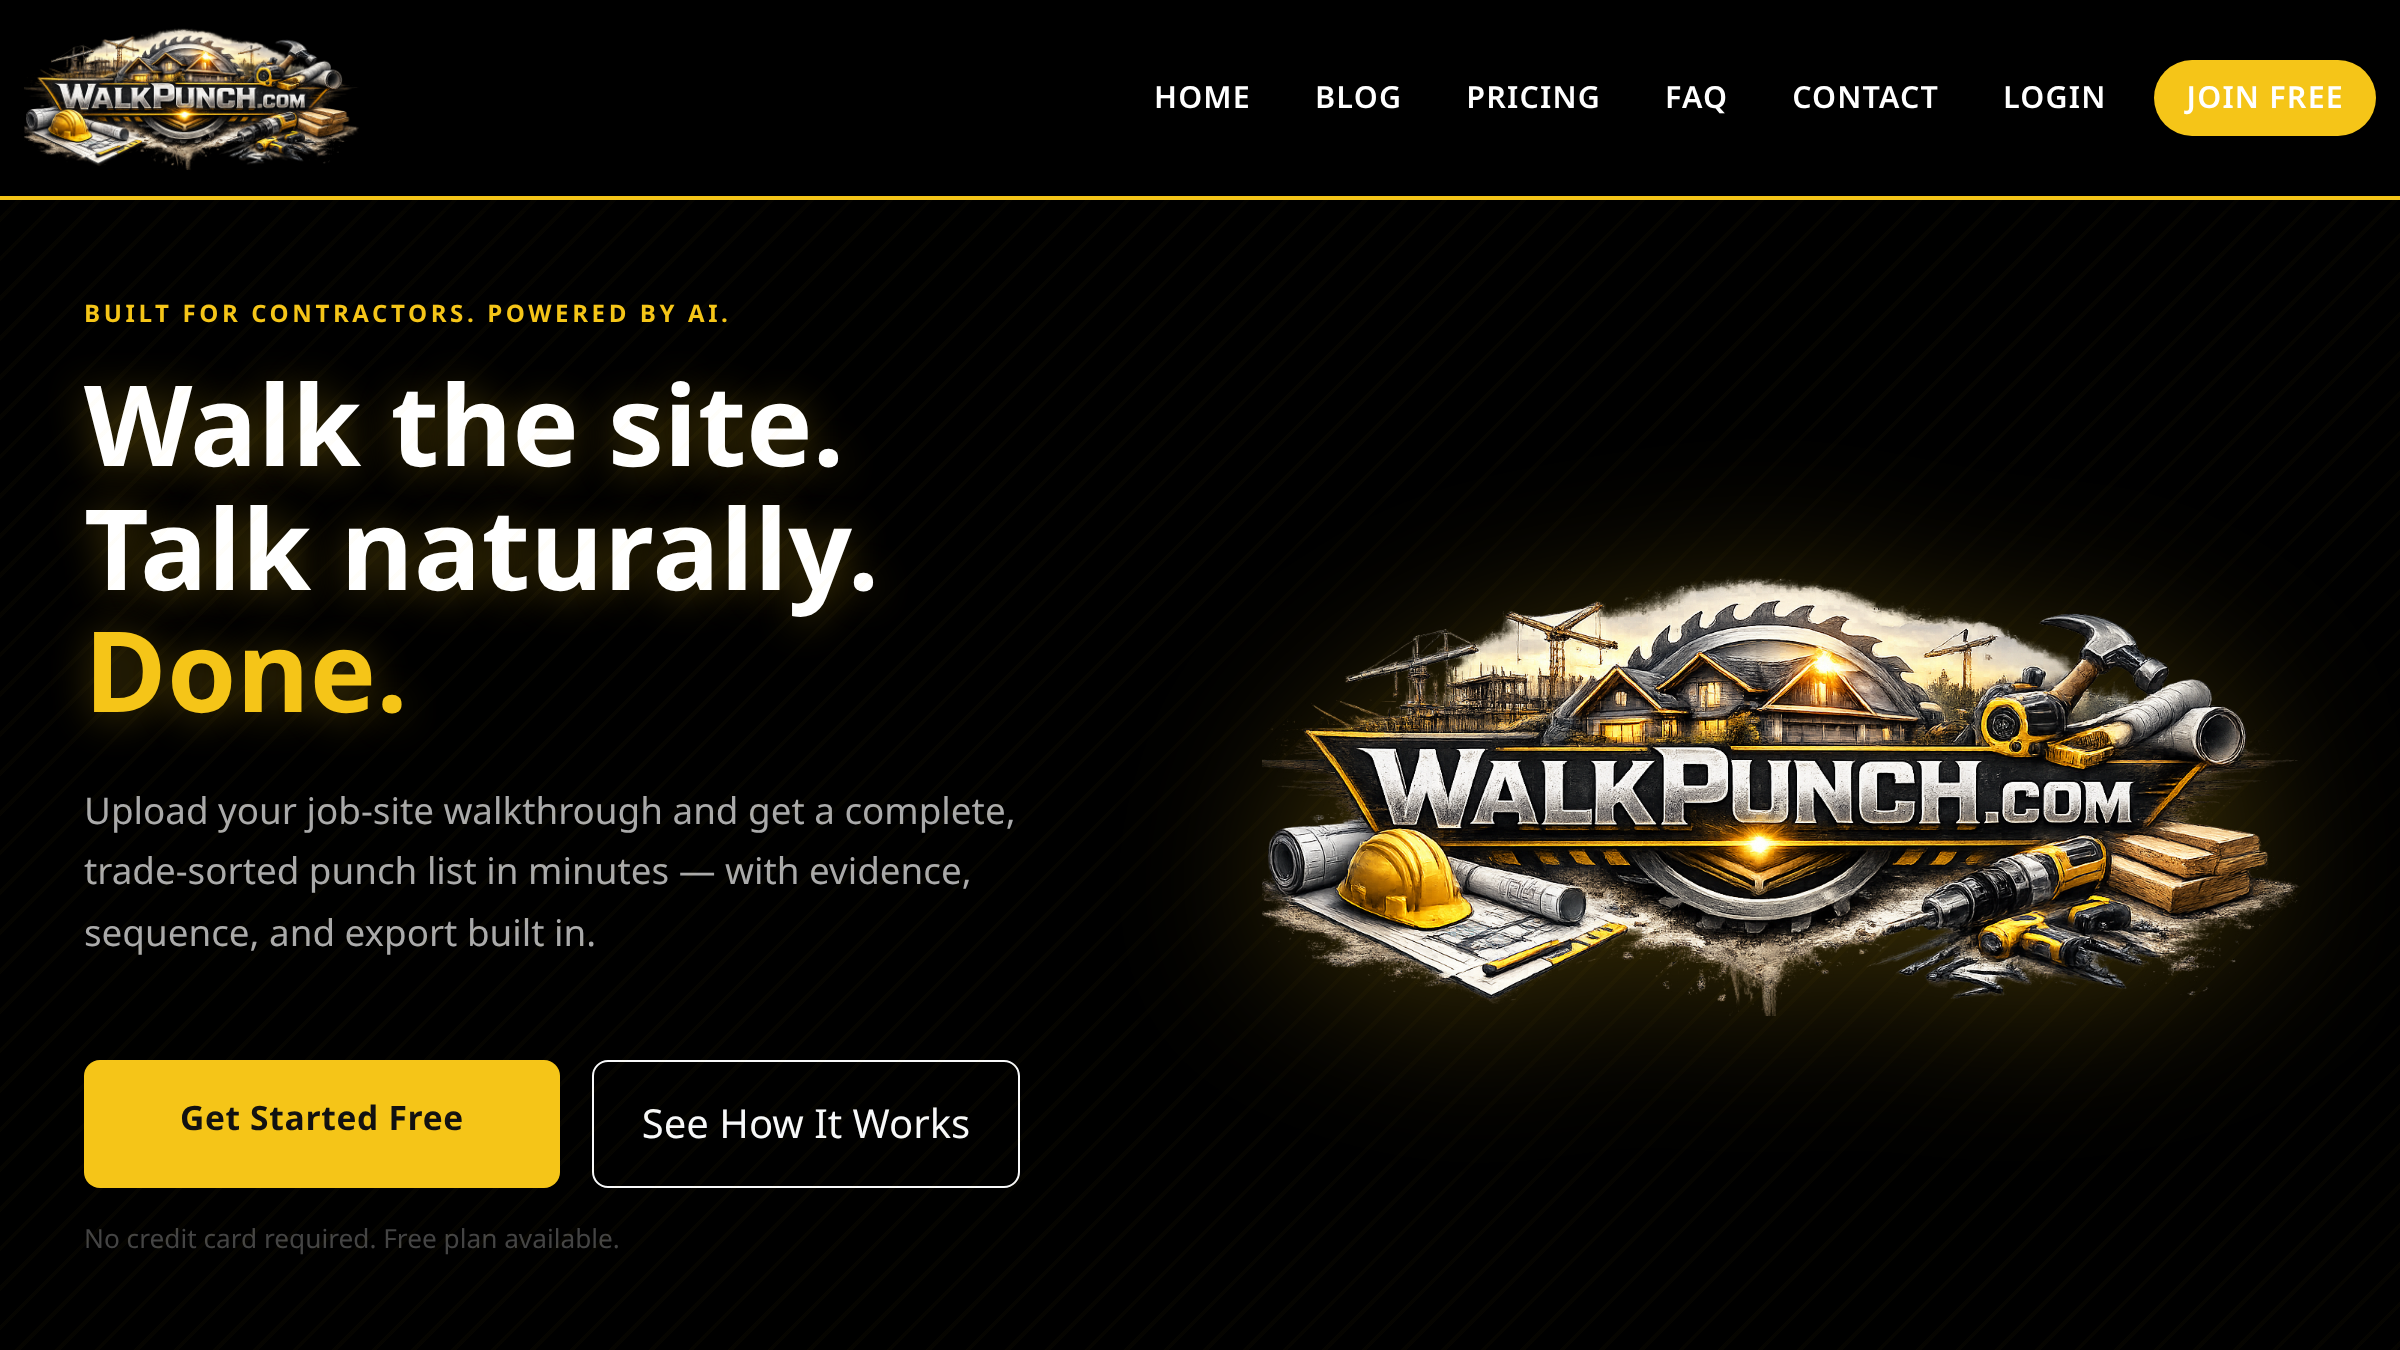Click the See How It Works button
The width and height of the screenshot is (2400, 1350).
[806, 1123]
